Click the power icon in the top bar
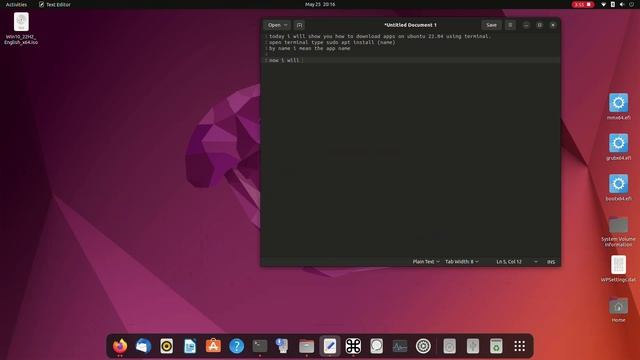The width and height of the screenshot is (640, 360). (631, 4)
